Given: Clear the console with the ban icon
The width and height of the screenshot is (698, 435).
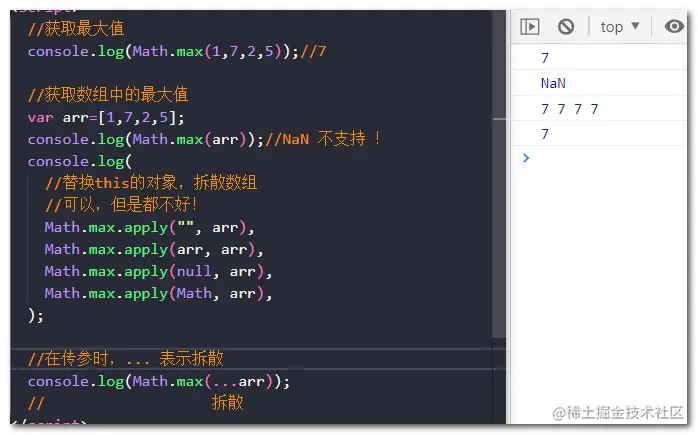Looking at the screenshot, I should [x=566, y=27].
